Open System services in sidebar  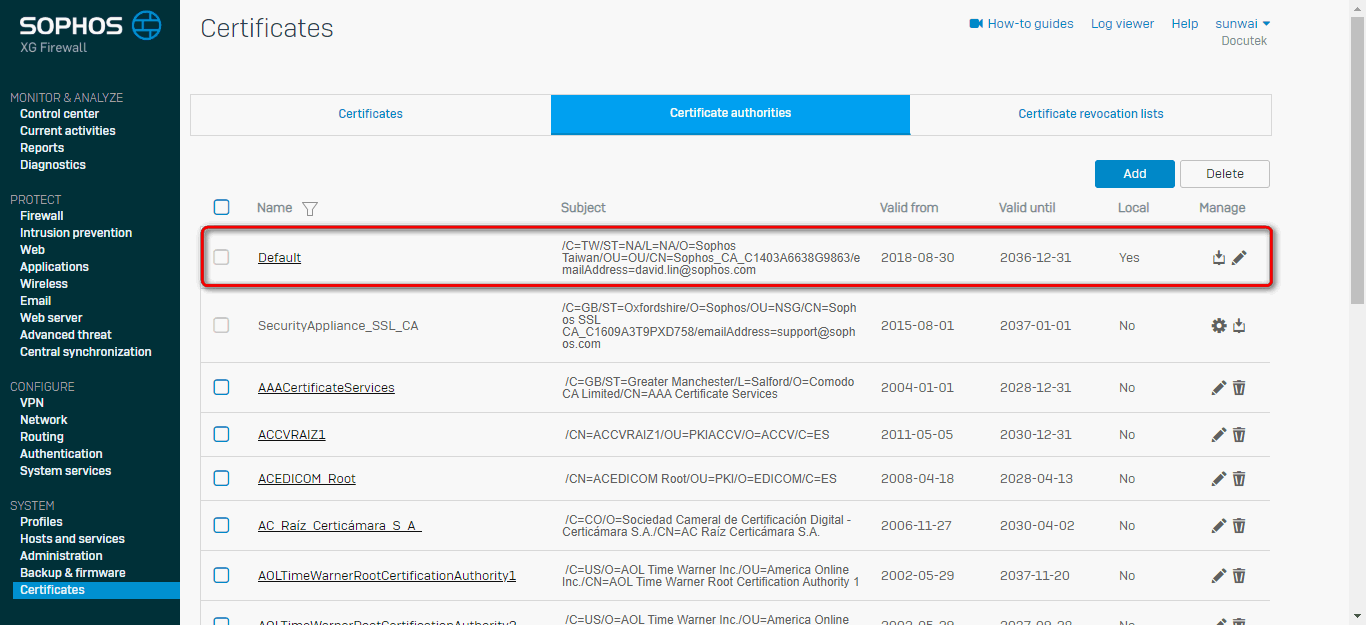pyautogui.click(x=66, y=471)
